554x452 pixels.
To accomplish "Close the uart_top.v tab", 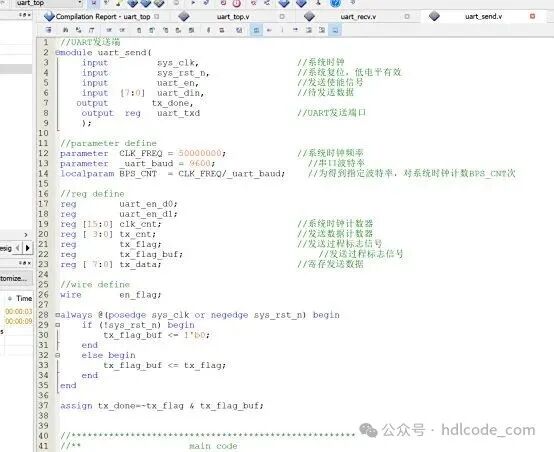I will click(x=282, y=16).
